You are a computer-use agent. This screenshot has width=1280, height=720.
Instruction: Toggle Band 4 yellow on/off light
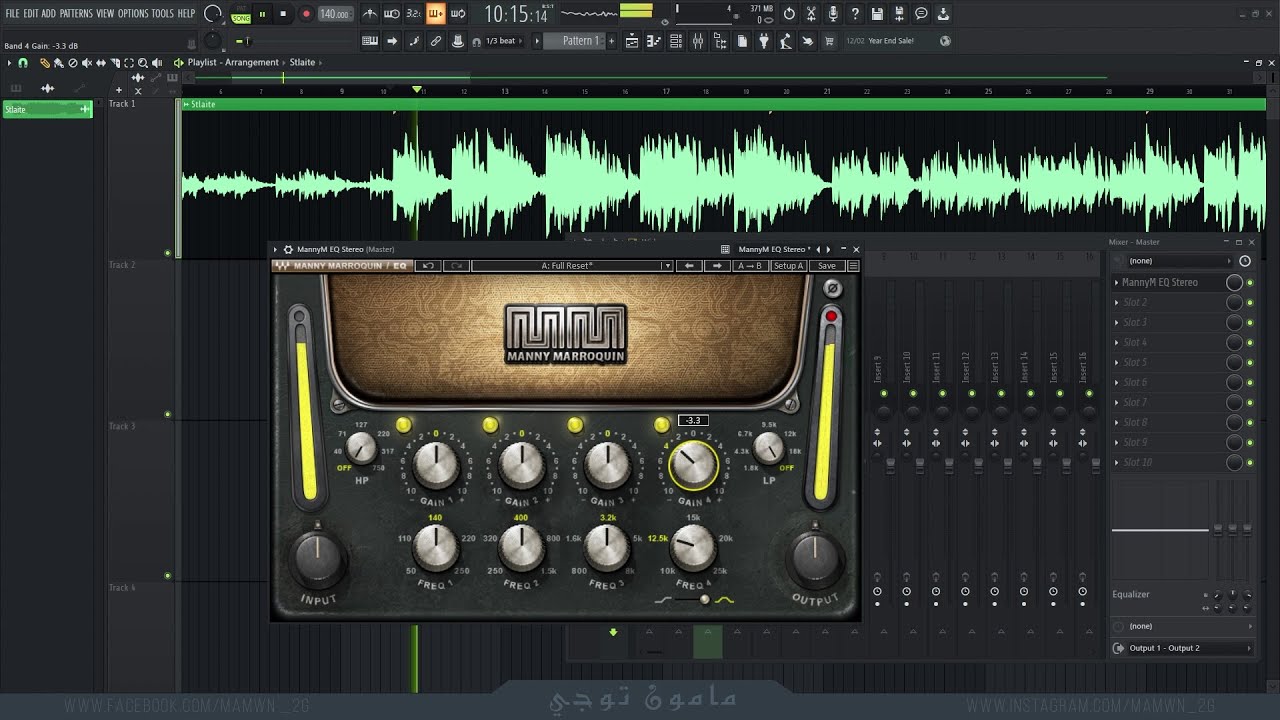[662, 425]
